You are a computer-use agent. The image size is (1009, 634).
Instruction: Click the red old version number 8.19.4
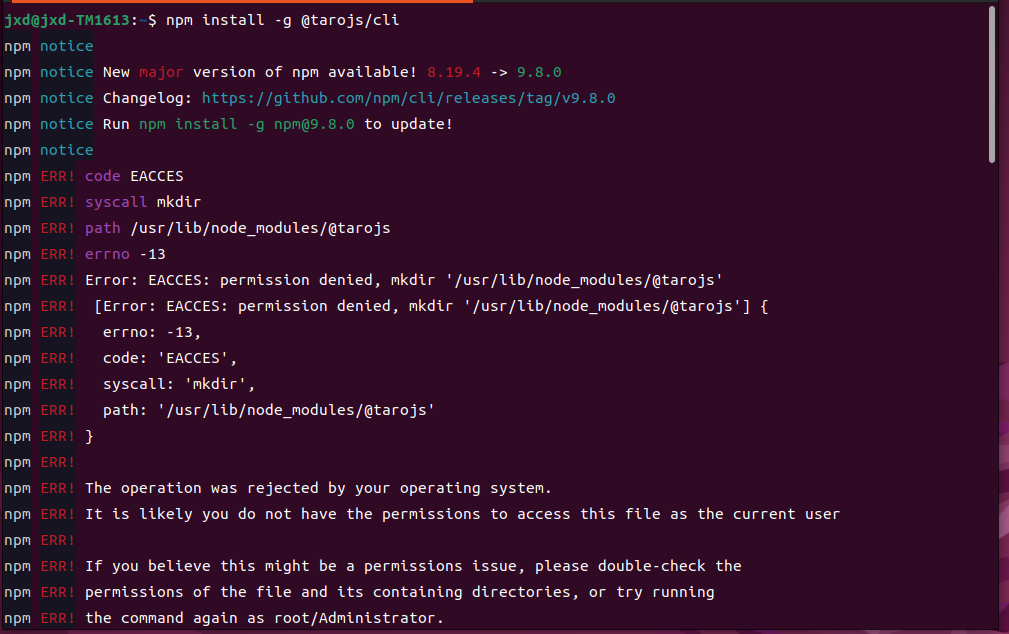[454, 72]
